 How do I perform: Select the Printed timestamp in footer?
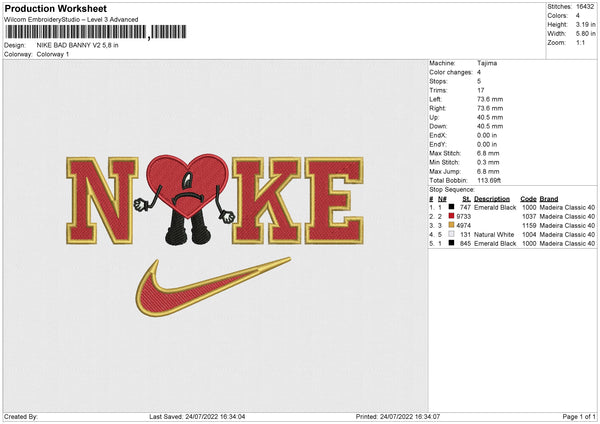[398, 416]
